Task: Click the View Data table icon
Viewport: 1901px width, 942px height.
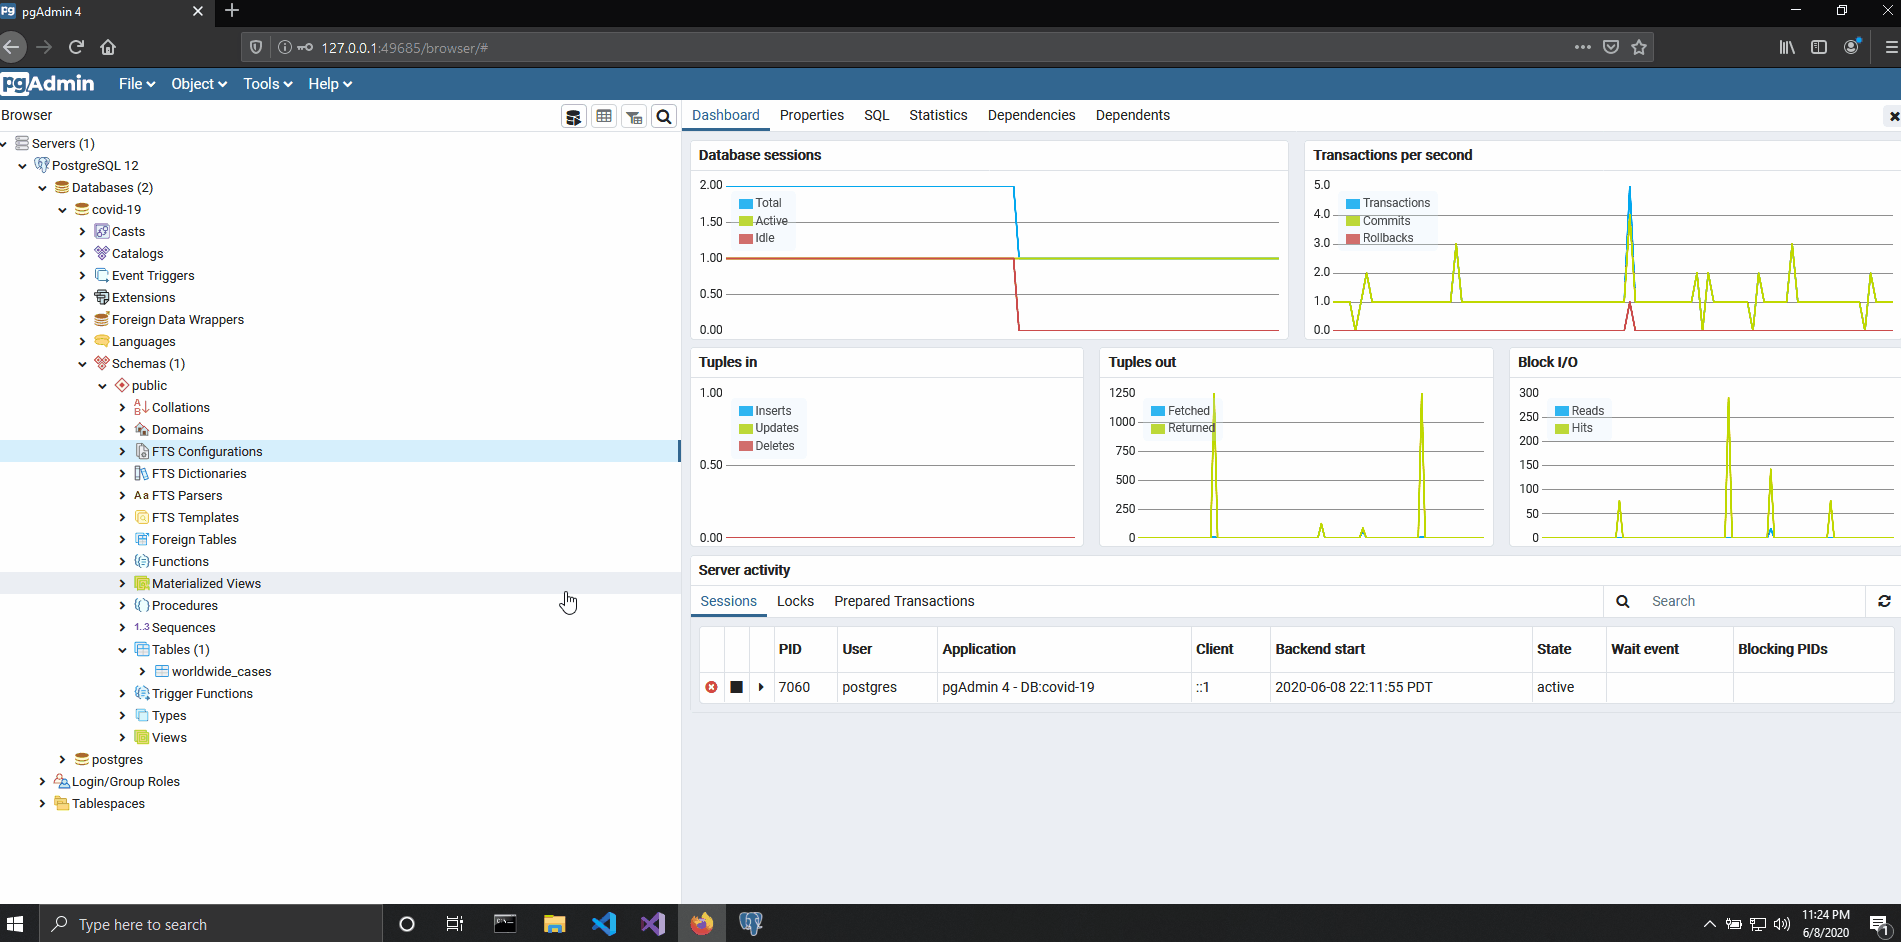Action: [604, 117]
